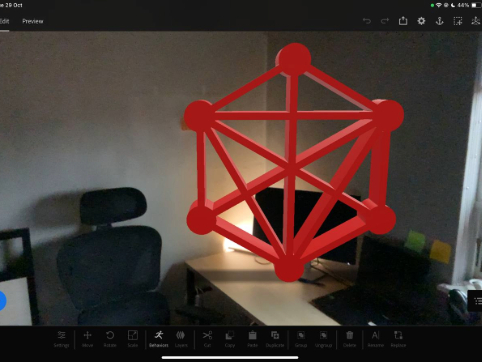Select the Rotate tool
Image resolution: width=482 pixels, height=362 pixels.
tap(110, 339)
